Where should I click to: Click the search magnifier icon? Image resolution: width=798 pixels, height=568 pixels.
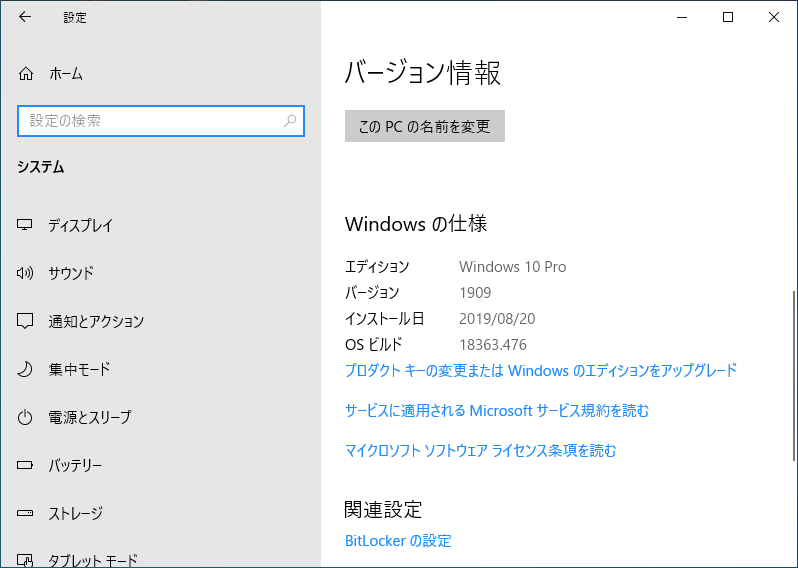[x=290, y=121]
